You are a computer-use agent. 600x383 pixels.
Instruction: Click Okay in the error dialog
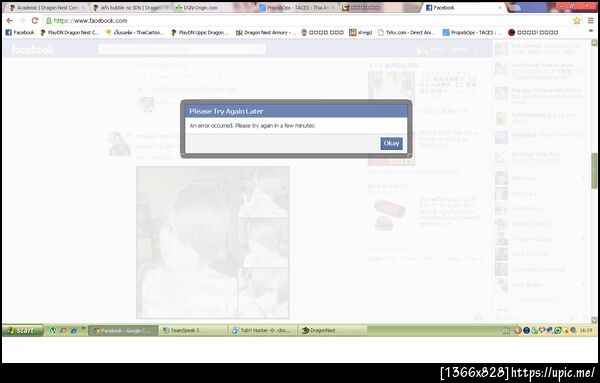[391, 143]
